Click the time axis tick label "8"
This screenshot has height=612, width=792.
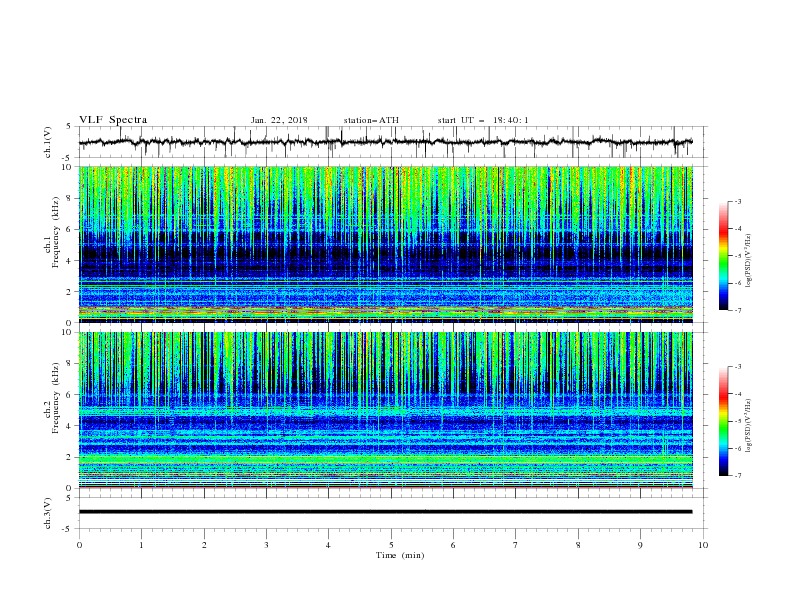[x=578, y=545]
